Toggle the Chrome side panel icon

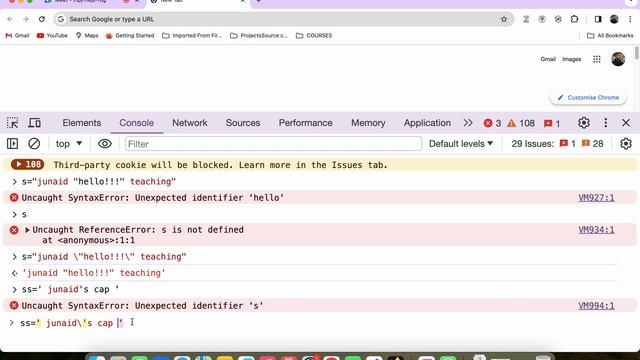(598, 19)
